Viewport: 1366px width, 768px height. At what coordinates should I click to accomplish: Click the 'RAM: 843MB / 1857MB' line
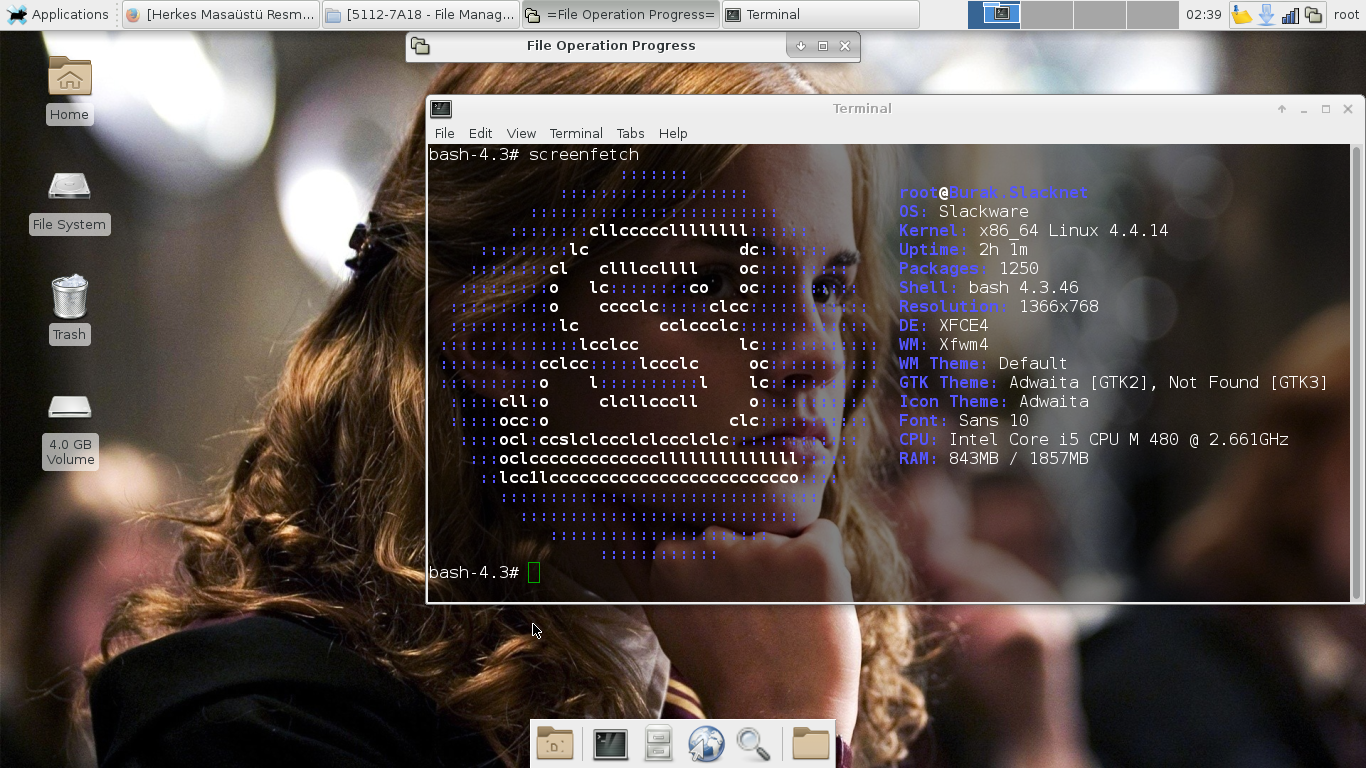coord(994,458)
